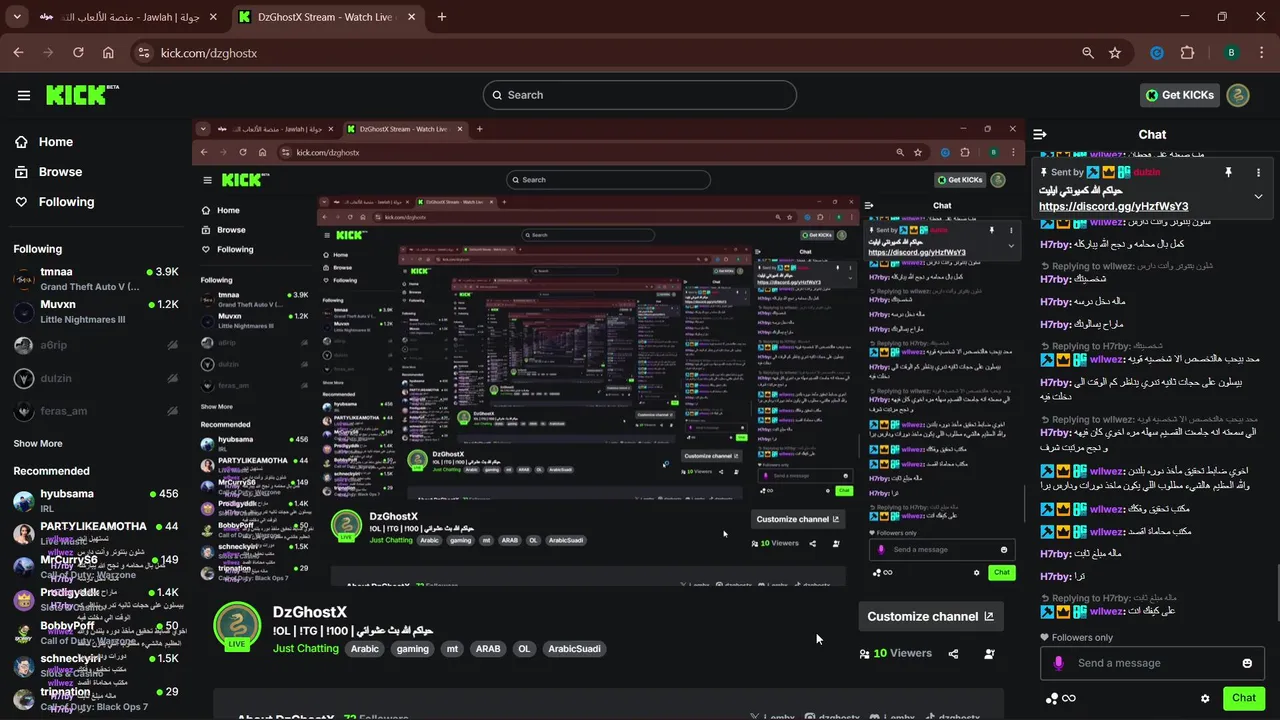The height and width of the screenshot is (720, 1280).
Task: Click the Get KICKs button
Action: tap(1180, 95)
